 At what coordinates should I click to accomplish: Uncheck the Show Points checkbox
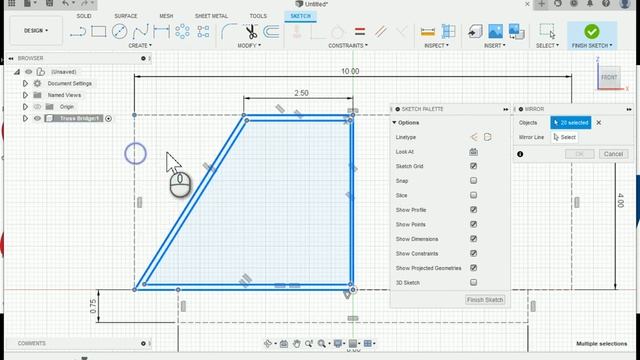(473, 224)
